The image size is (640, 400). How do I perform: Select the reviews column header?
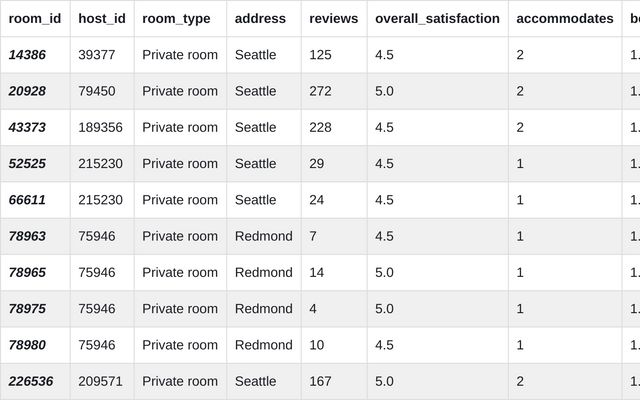[334, 18]
